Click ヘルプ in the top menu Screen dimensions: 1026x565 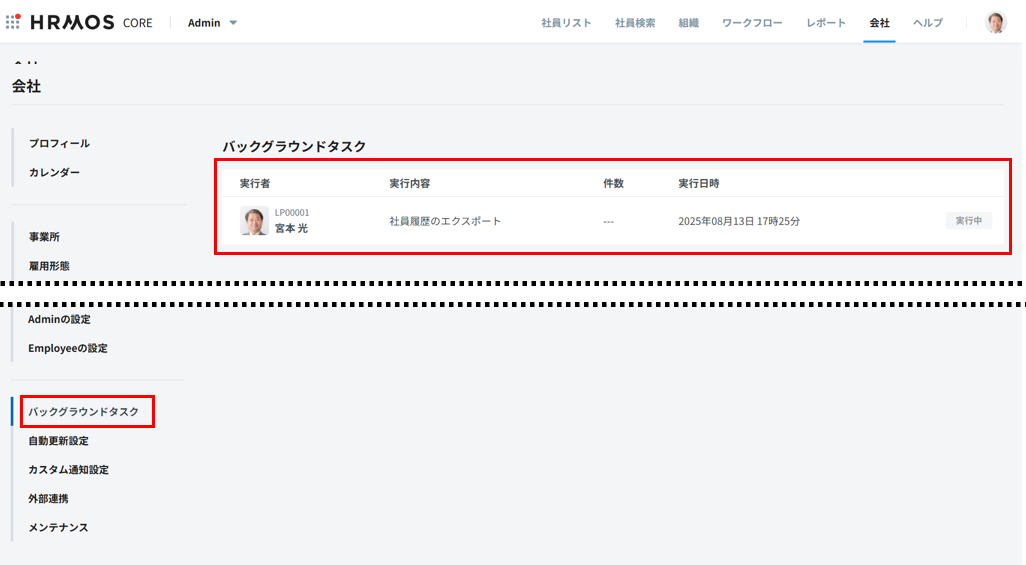pos(927,23)
